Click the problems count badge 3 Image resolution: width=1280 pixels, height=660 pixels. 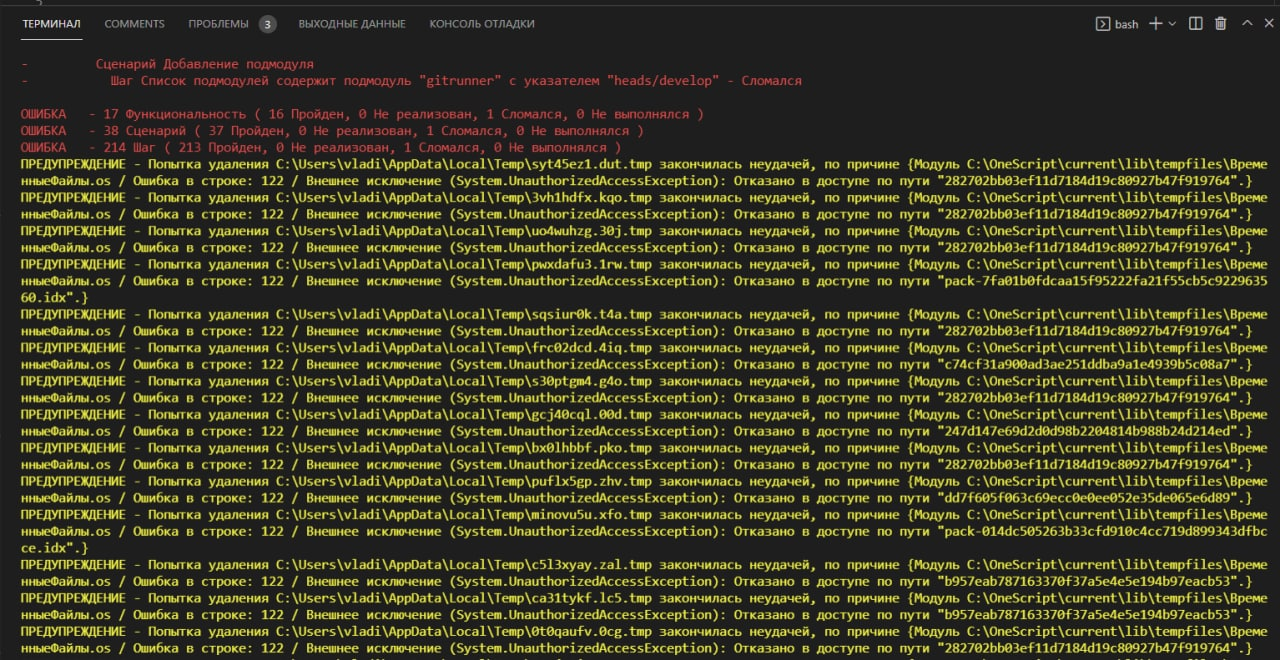pyautogui.click(x=268, y=24)
